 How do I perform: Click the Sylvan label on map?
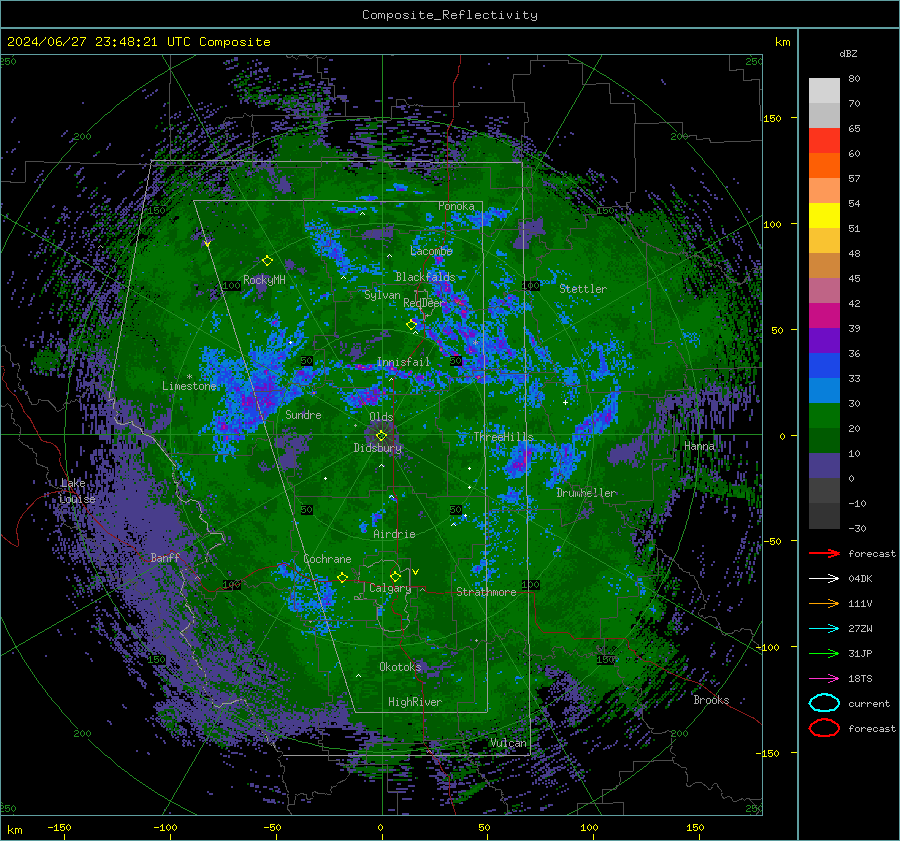(x=382, y=295)
